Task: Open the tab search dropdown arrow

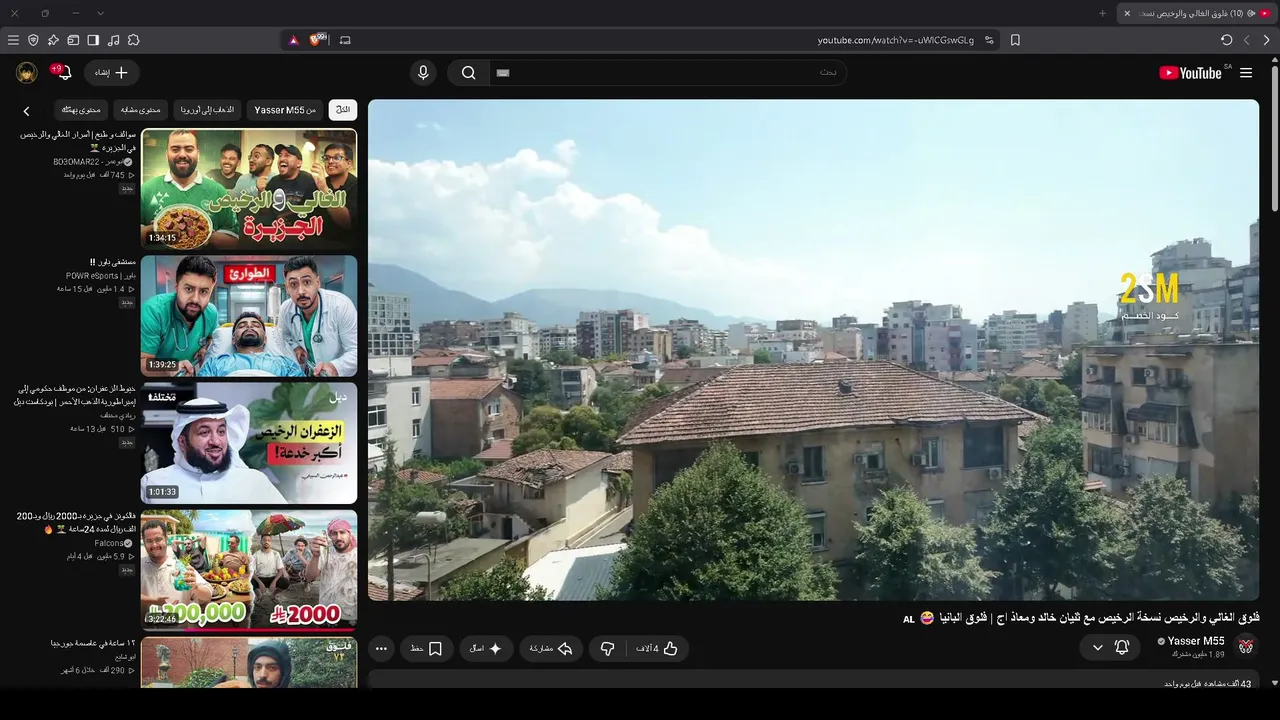Action: (100, 13)
